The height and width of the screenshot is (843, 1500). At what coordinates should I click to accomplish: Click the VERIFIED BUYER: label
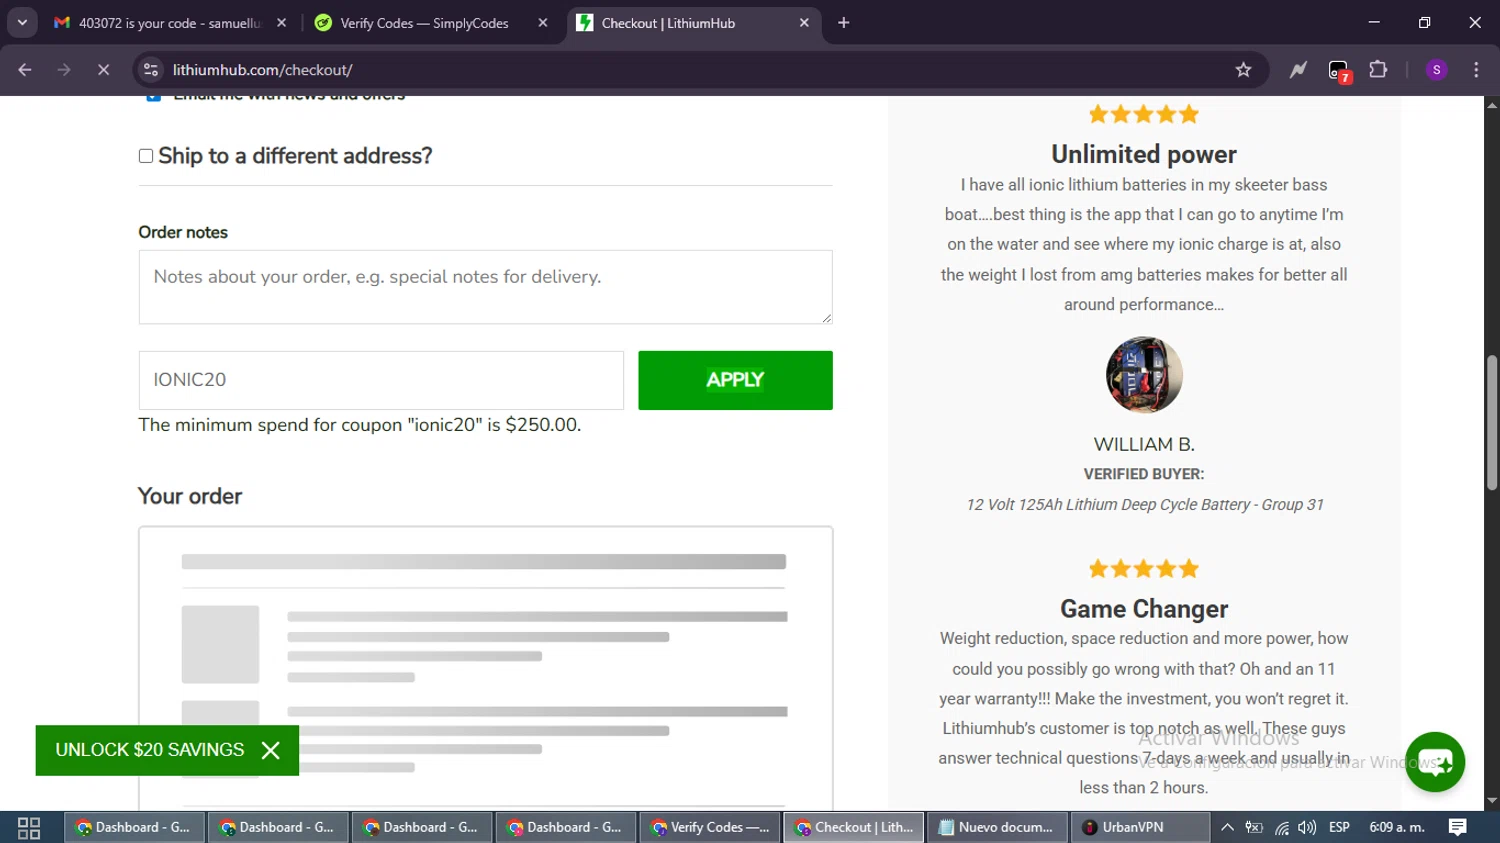1144,475
